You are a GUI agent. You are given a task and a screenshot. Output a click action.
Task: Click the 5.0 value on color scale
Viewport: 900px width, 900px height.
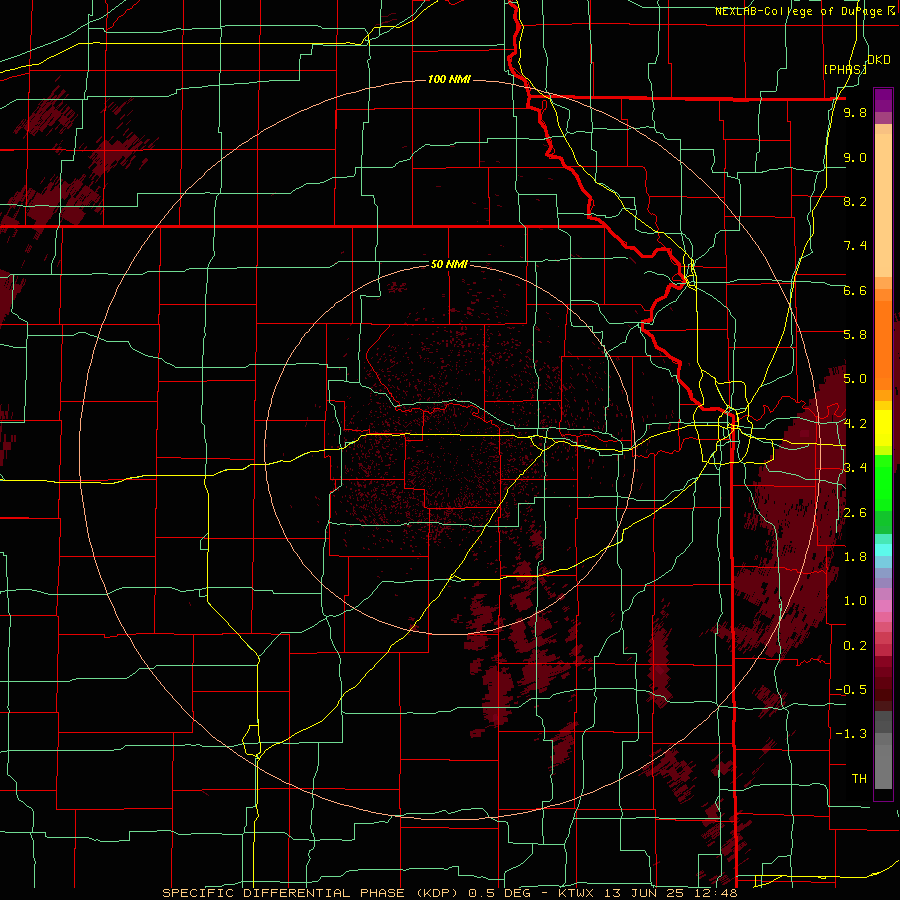click(x=855, y=379)
